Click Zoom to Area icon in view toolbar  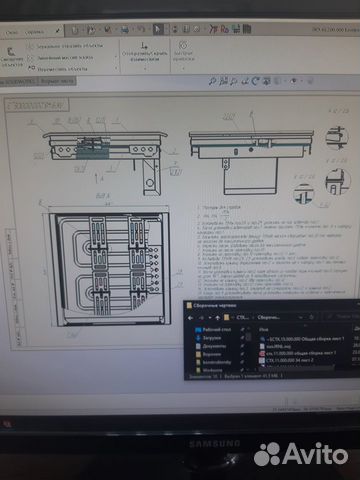click(x=223, y=81)
